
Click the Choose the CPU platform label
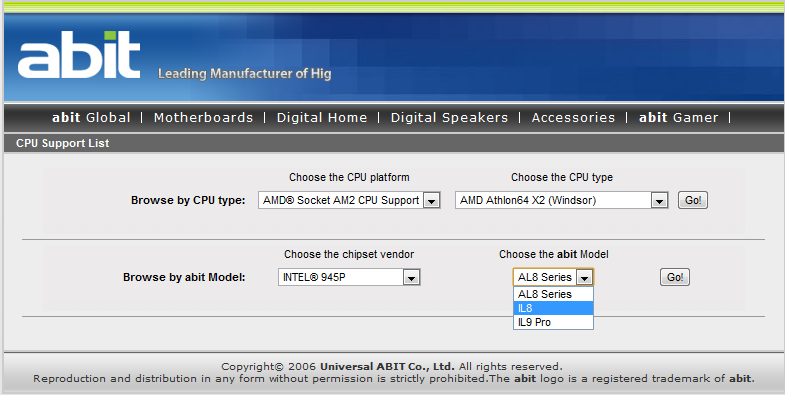coord(349,177)
